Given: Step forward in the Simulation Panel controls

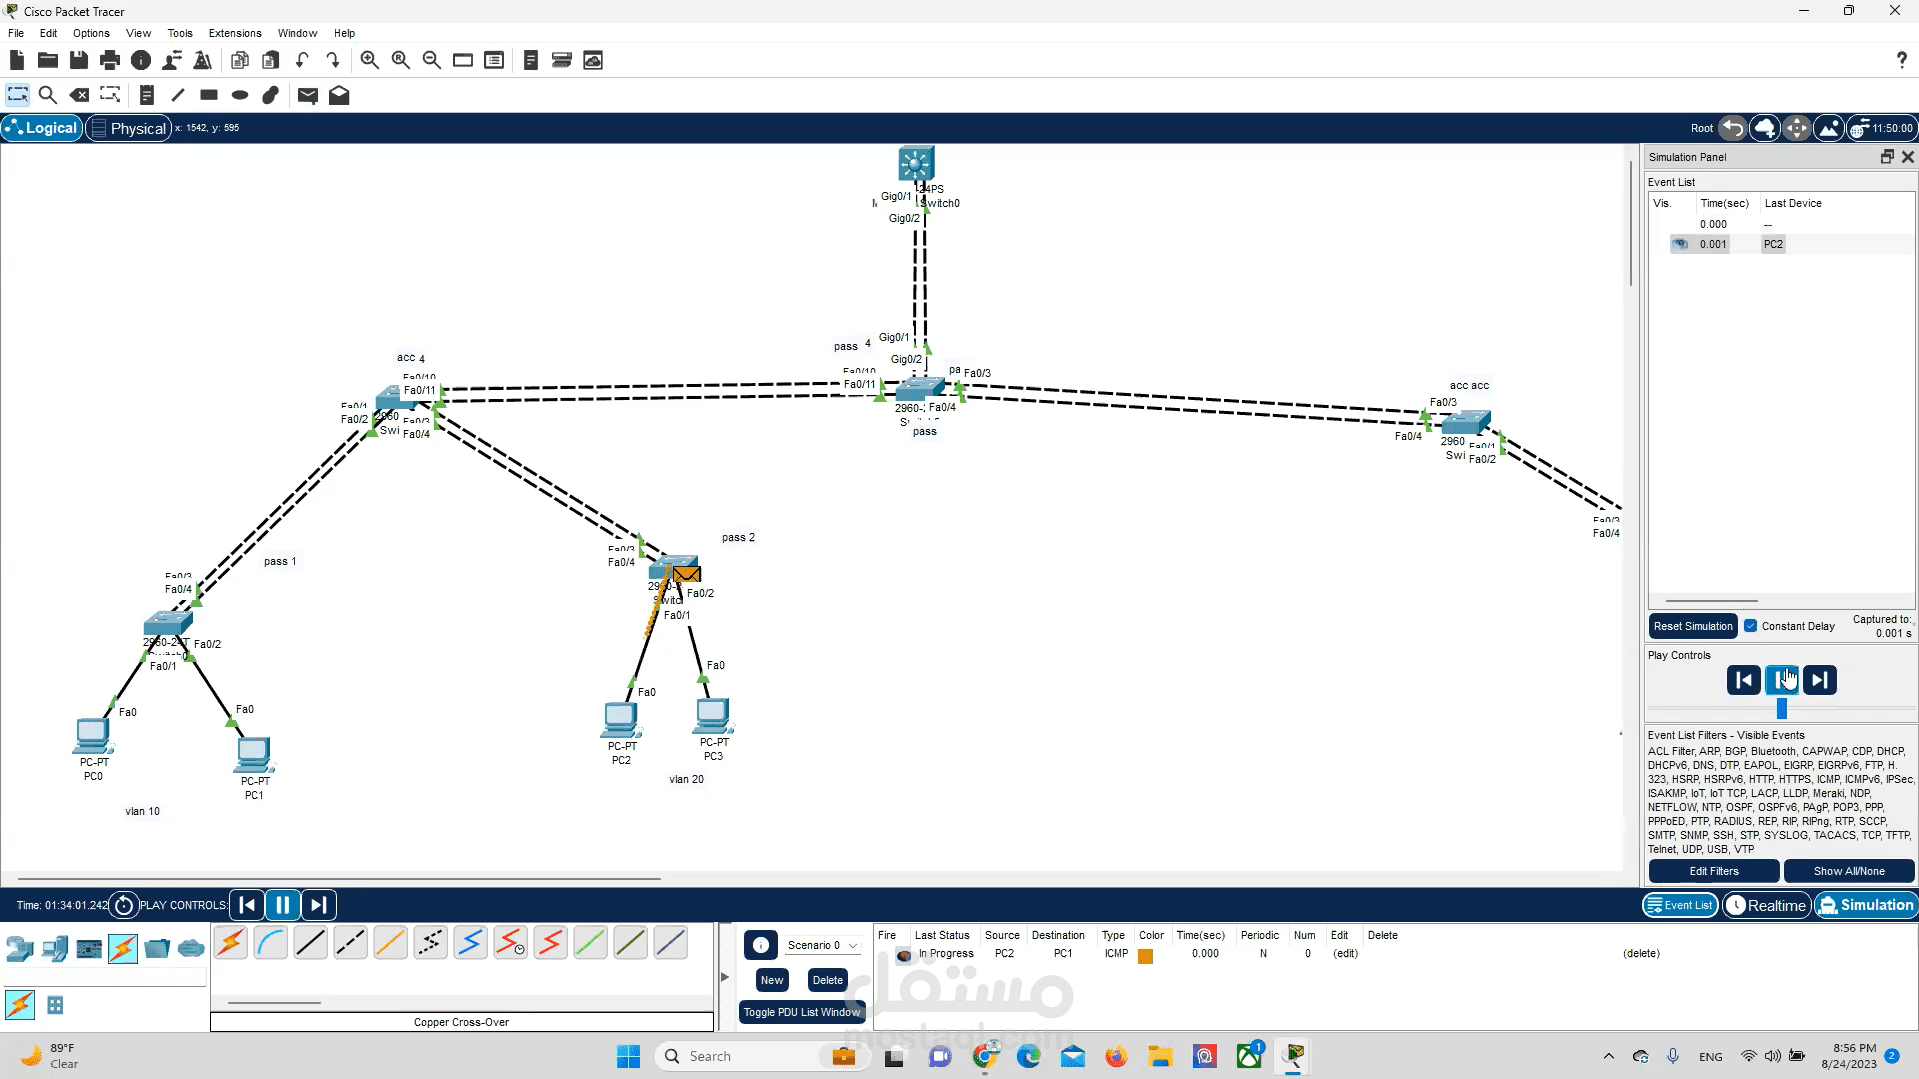Looking at the screenshot, I should click(x=1820, y=680).
